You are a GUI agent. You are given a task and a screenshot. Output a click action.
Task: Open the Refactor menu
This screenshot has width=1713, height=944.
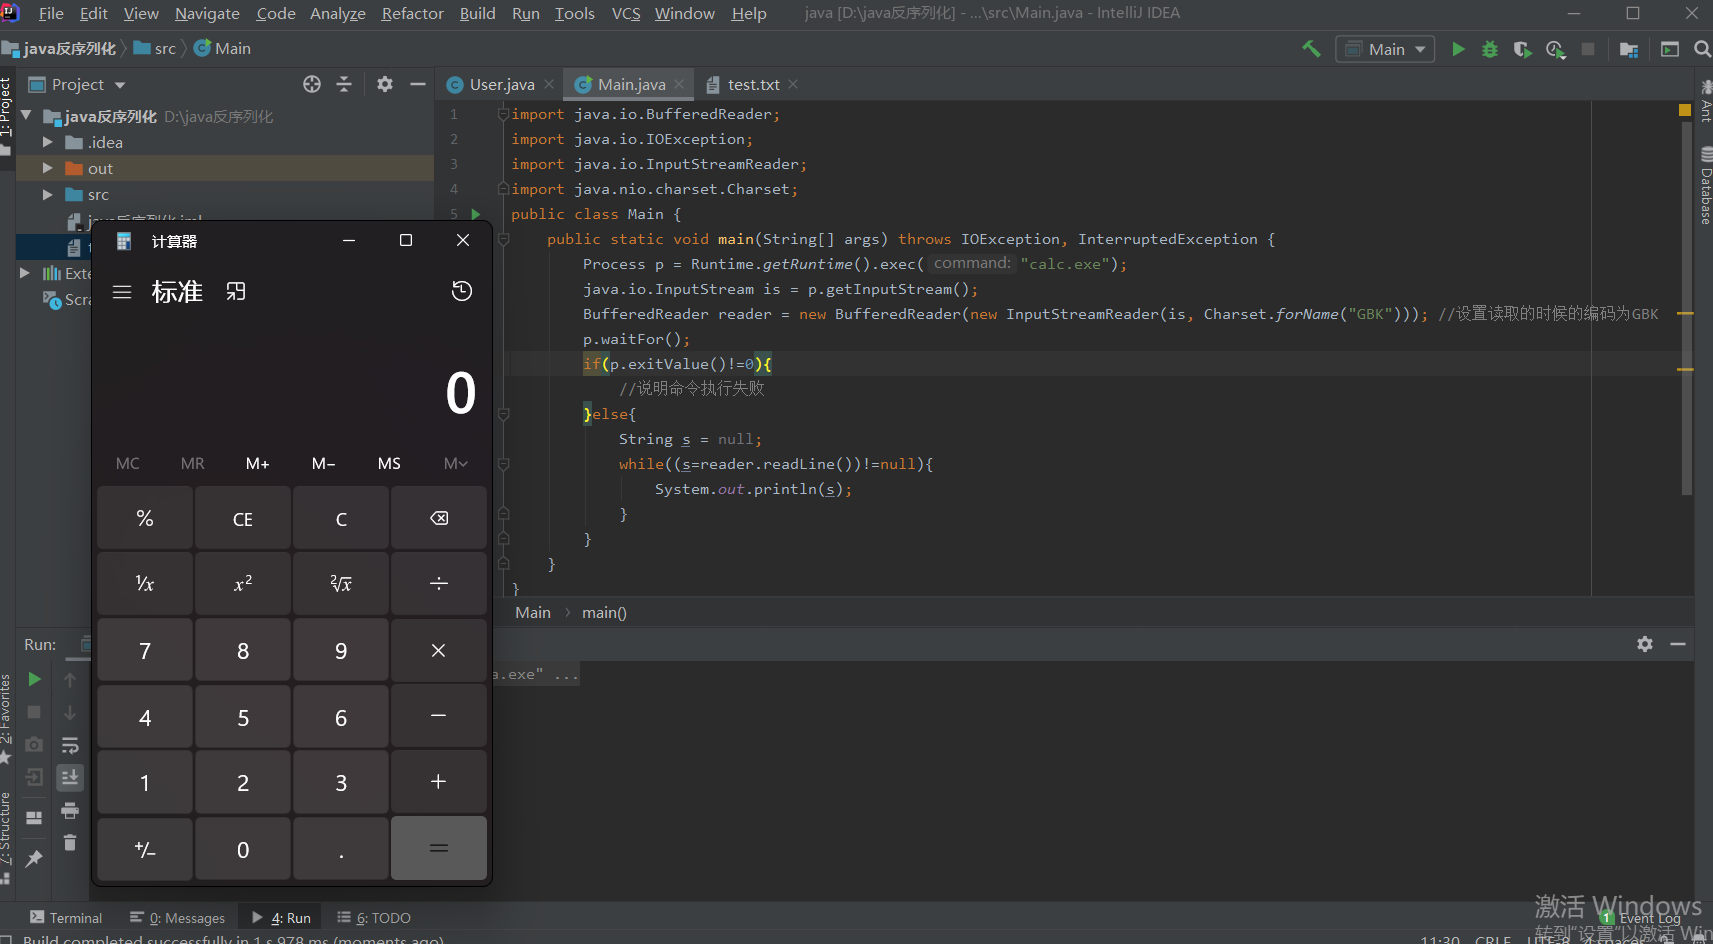click(x=412, y=13)
